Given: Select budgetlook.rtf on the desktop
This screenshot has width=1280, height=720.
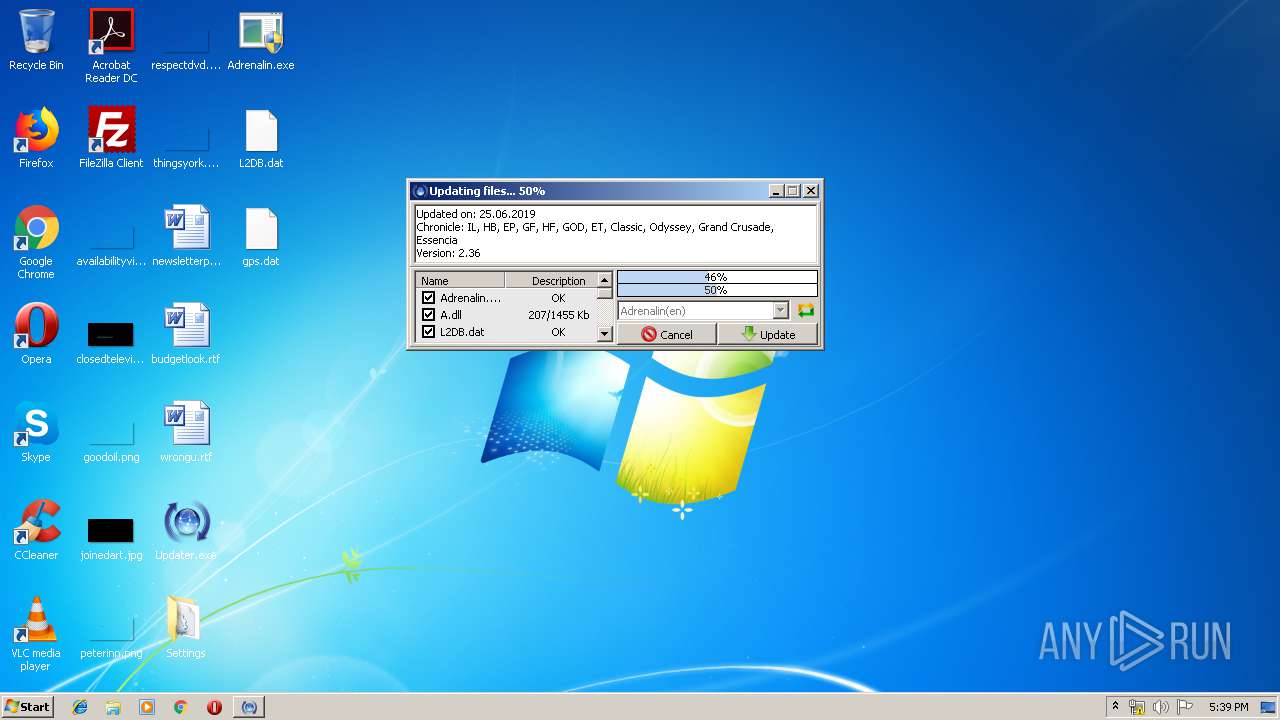Looking at the screenshot, I should (186, 335).
